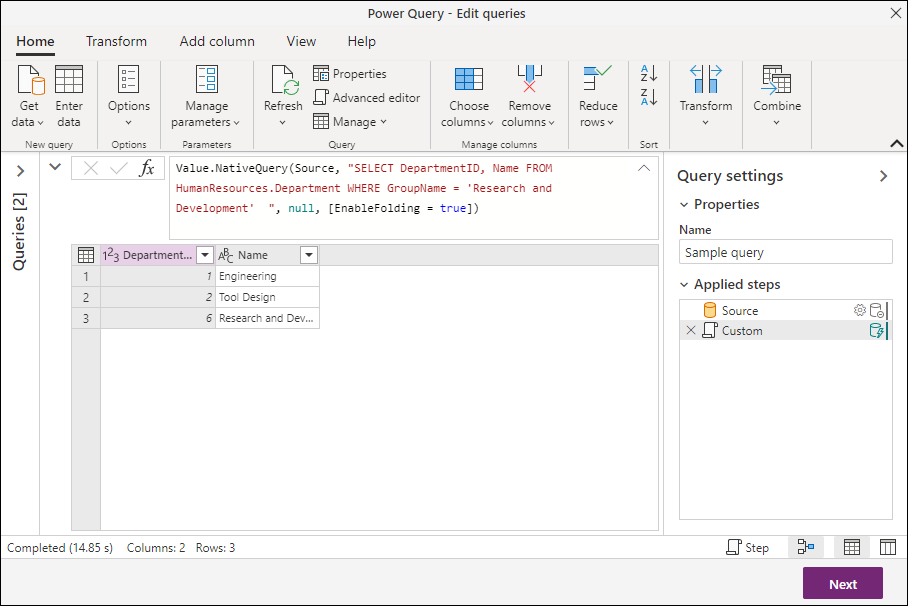Switch to the Add column tab
This screenshot has width=908, height=606.
pos(217,41)
